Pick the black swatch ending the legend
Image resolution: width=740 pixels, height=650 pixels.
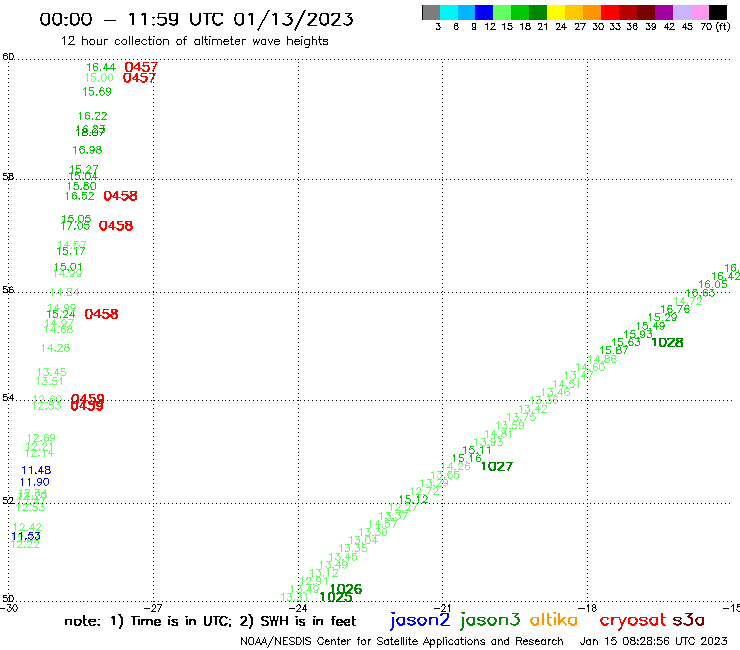pos(718,12)
